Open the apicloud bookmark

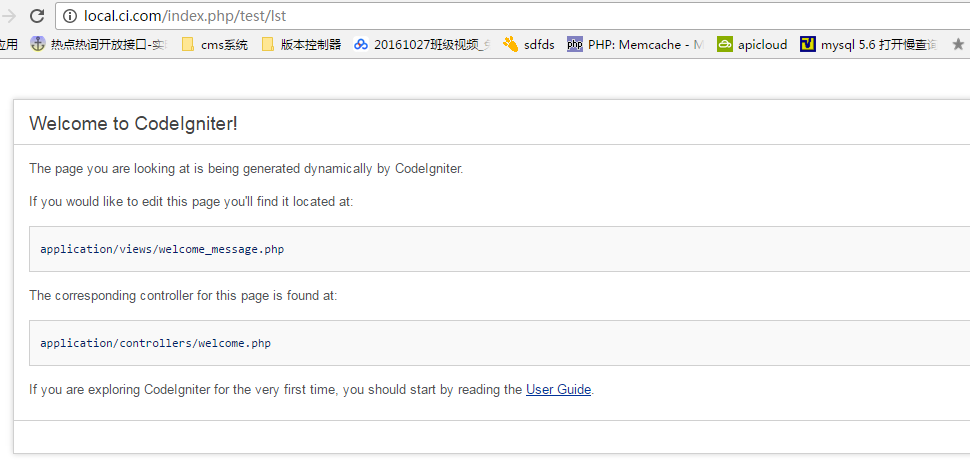(x=752, y=44)
